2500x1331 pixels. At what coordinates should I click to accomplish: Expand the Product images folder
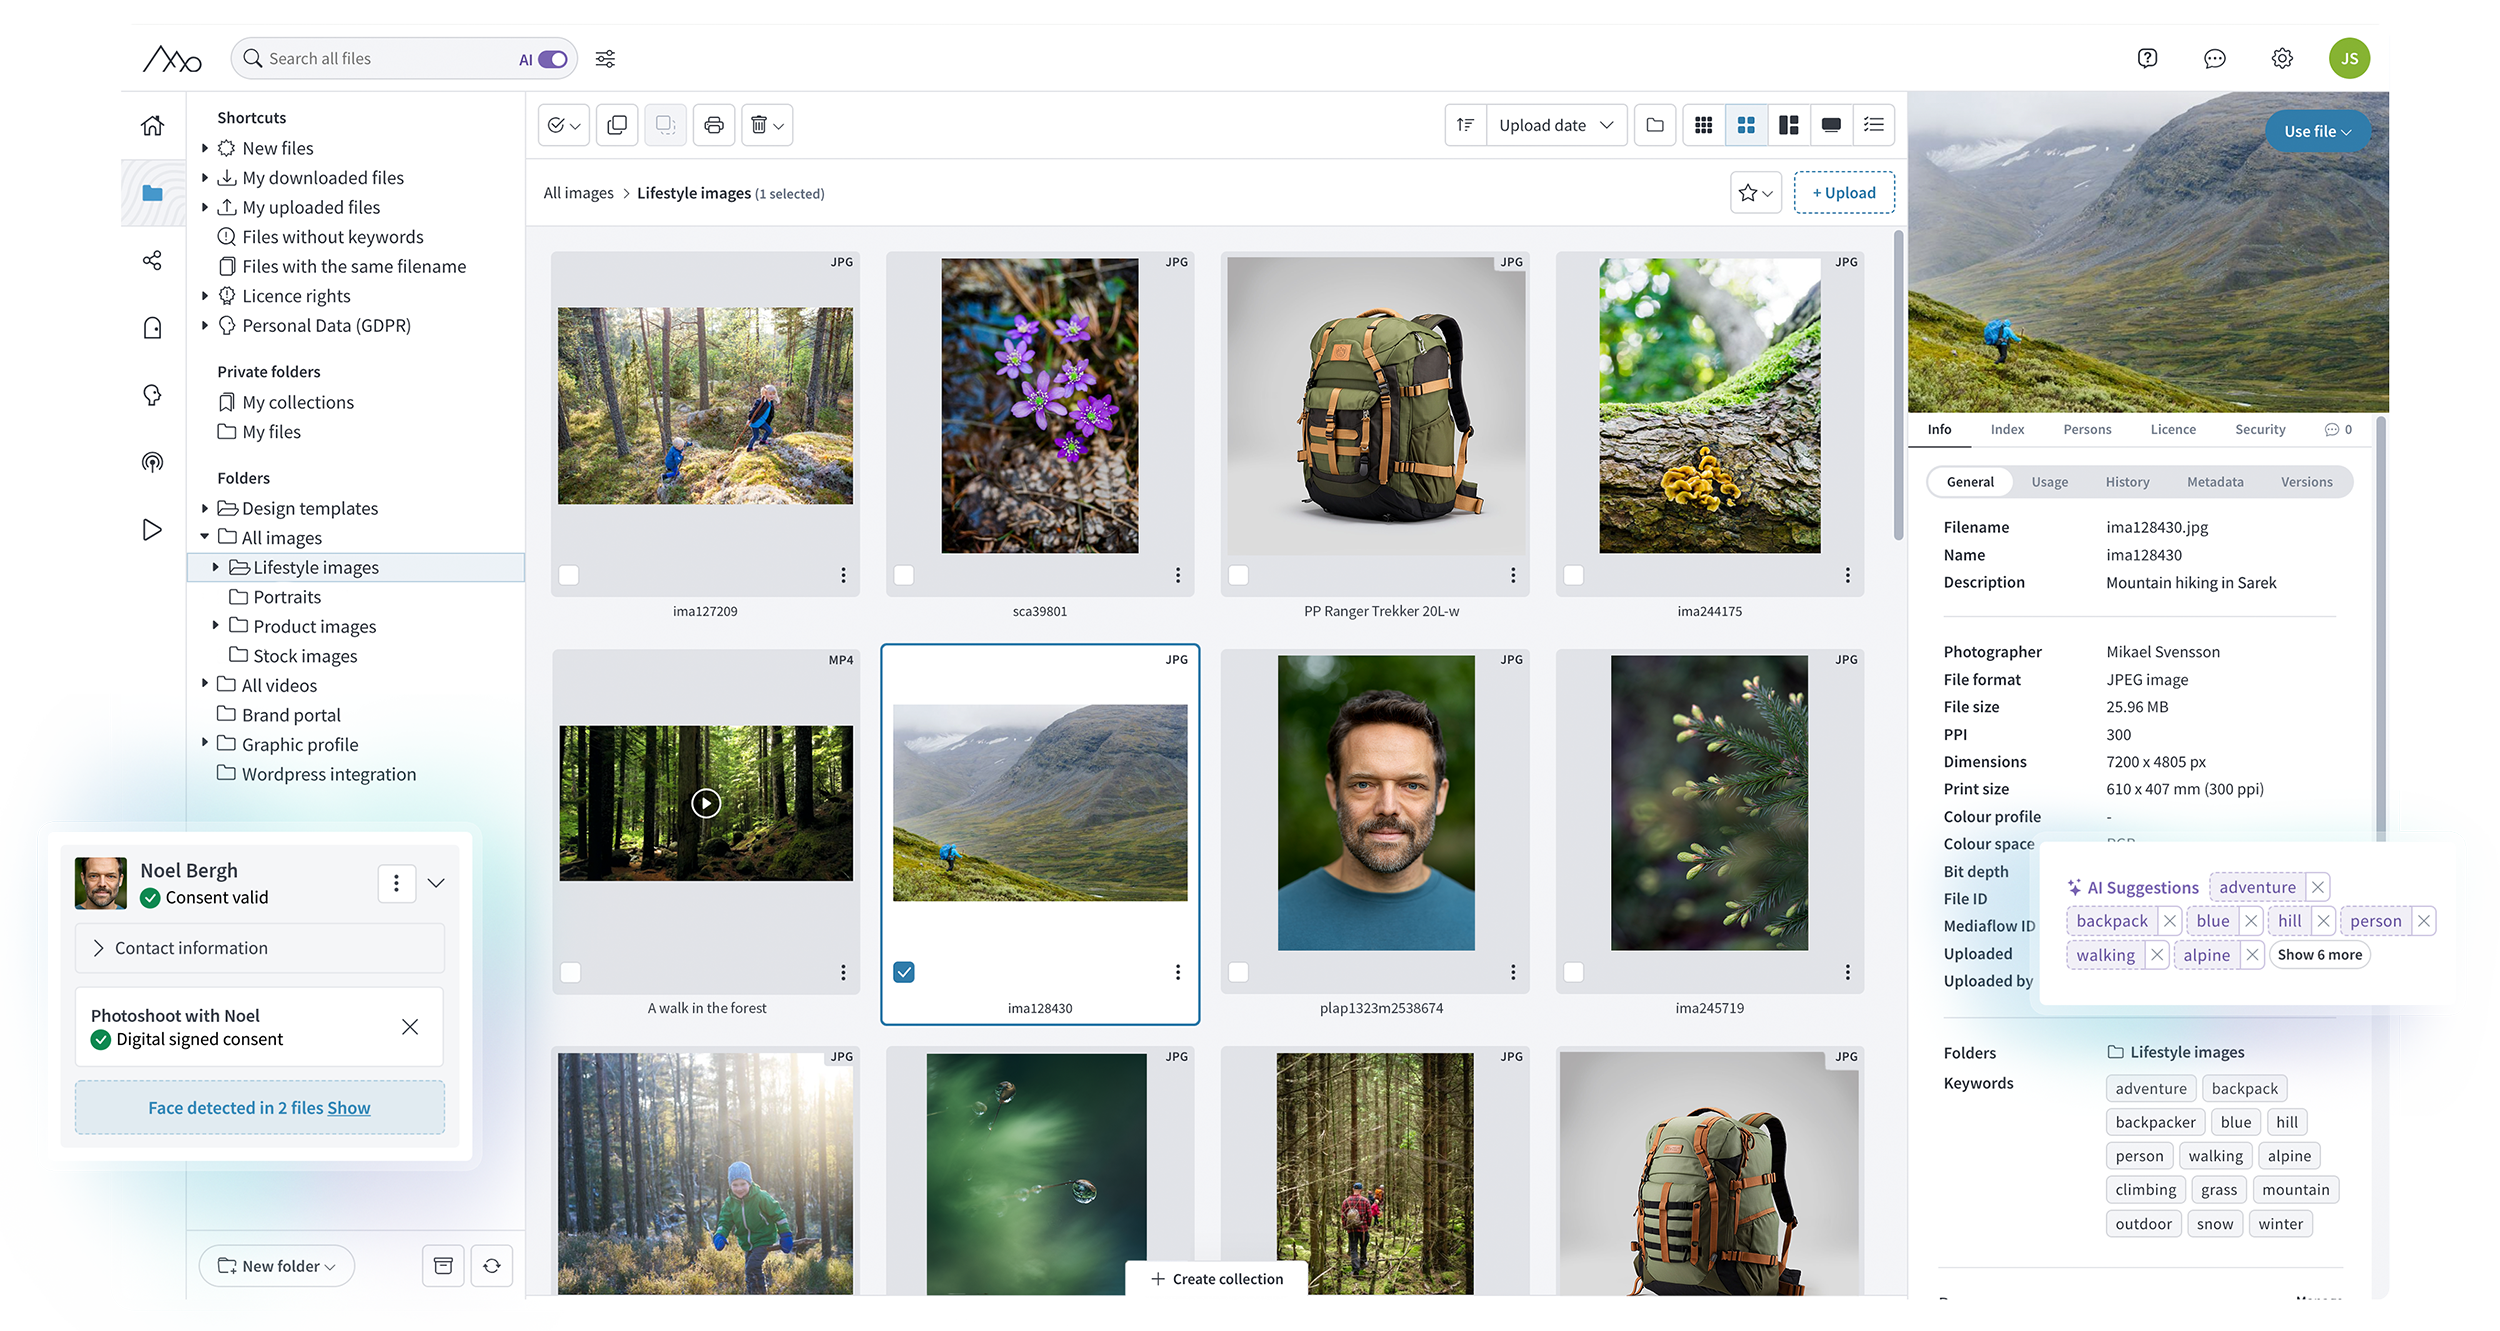coord(215,626)
